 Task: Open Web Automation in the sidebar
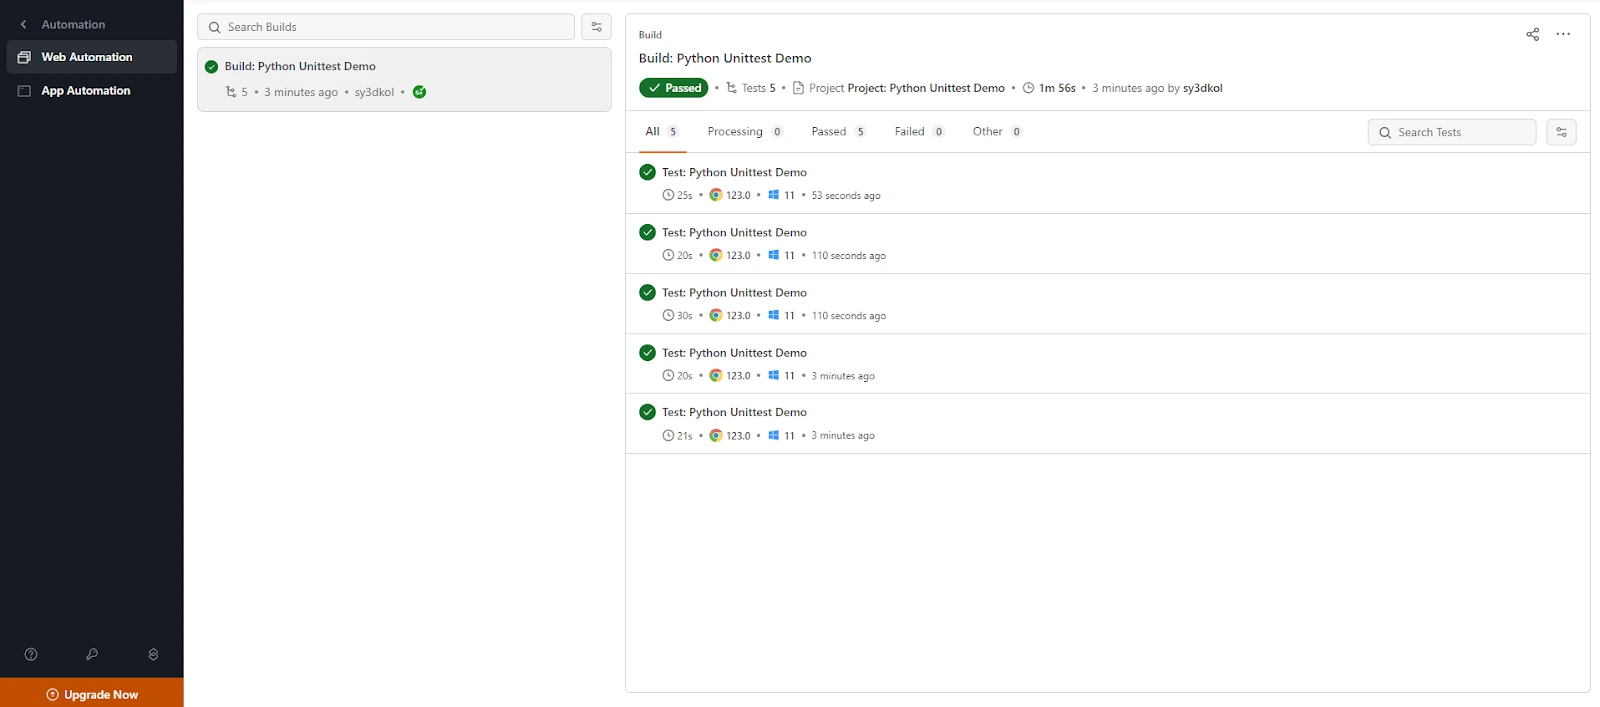click(87, 57)
